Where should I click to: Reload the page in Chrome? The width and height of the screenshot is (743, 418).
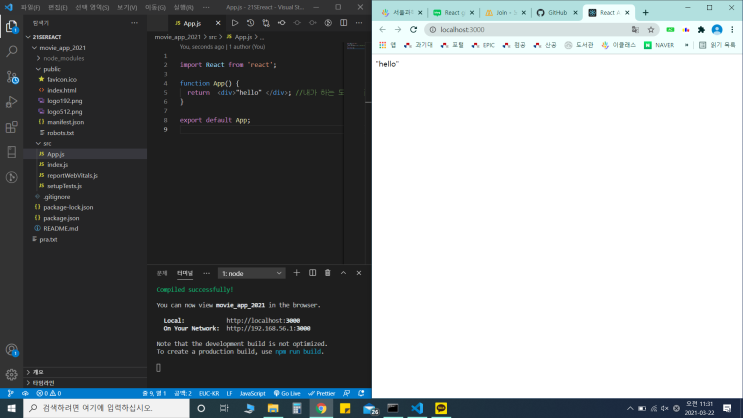tap(413, 29)
